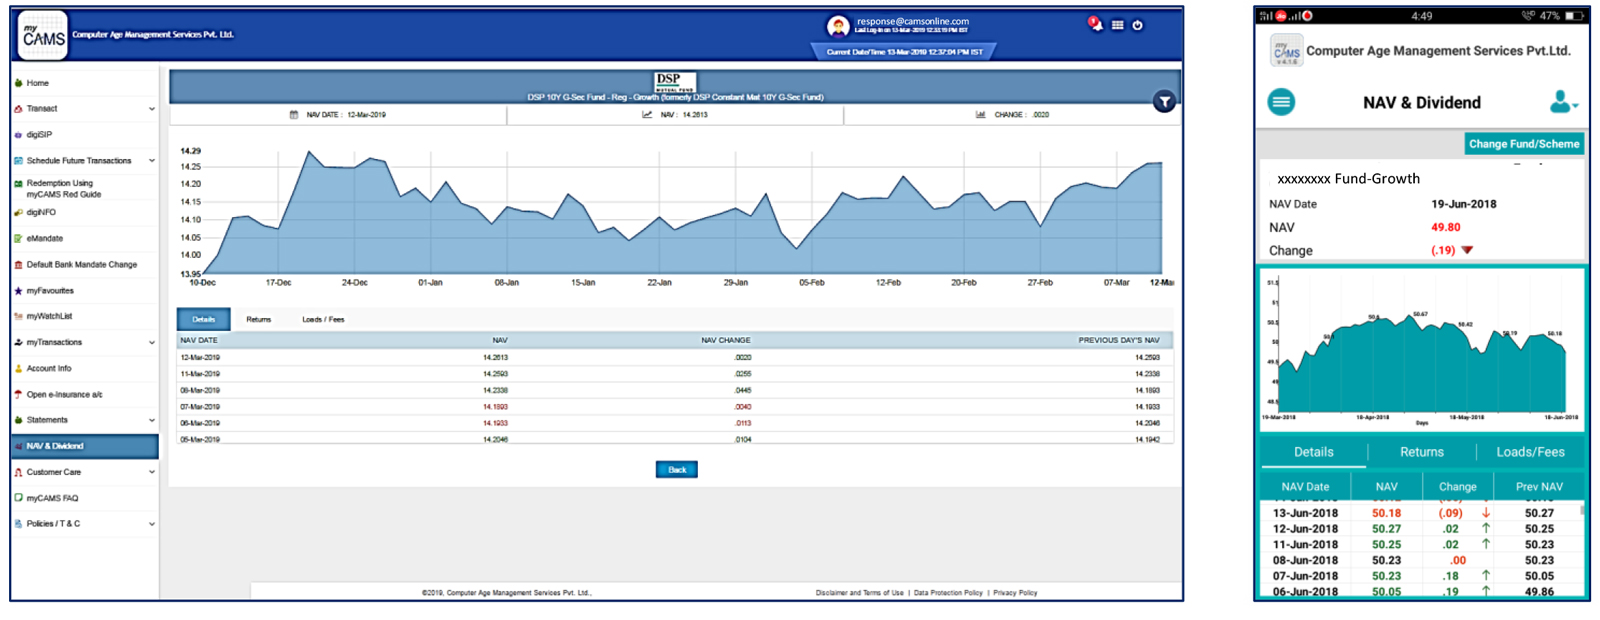The width and height of the screenshot is (1600, 620).
Task: Open the grid menu icon in header
Action: (x=1117, y=25)
